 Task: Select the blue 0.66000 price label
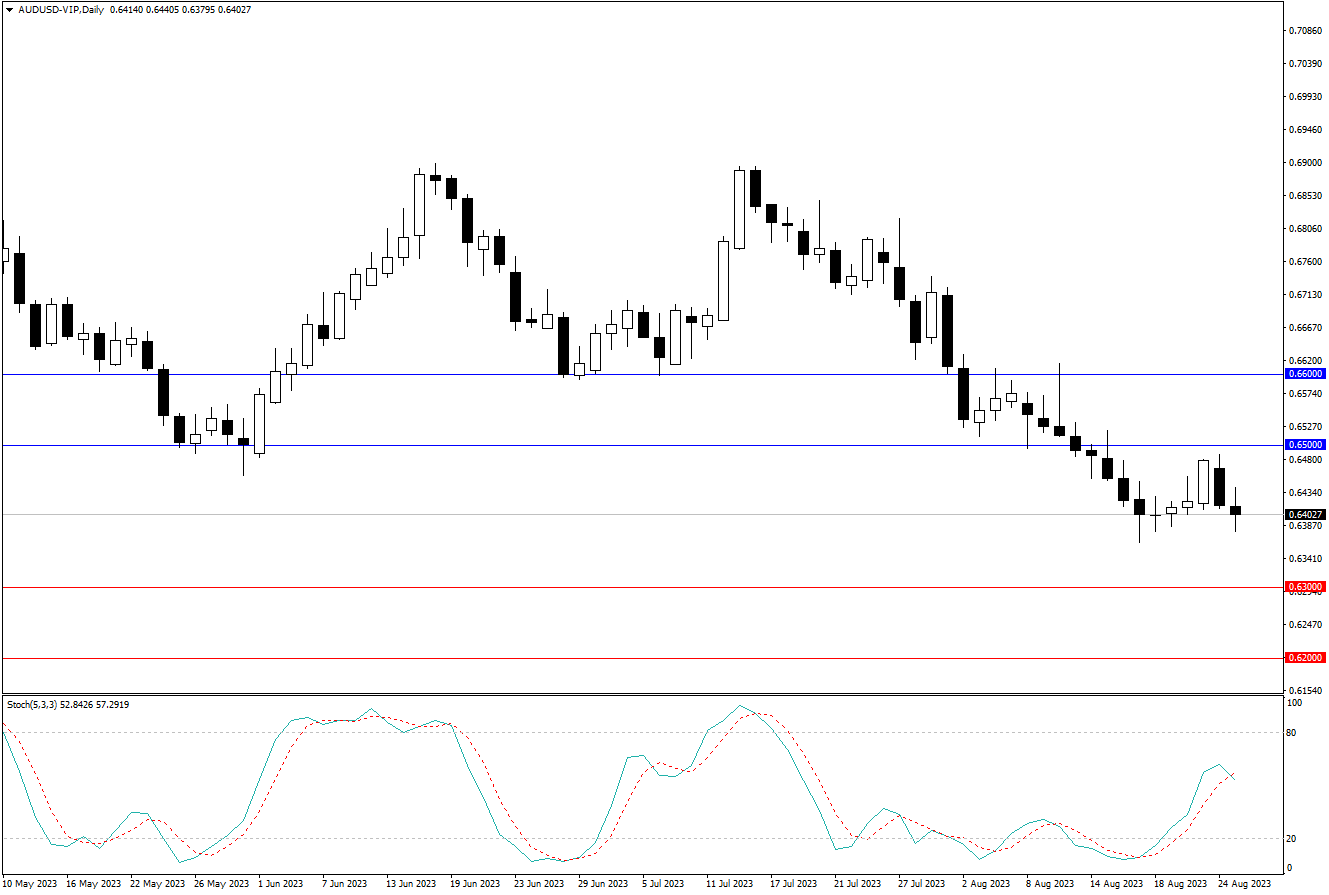coord(1305,374)
